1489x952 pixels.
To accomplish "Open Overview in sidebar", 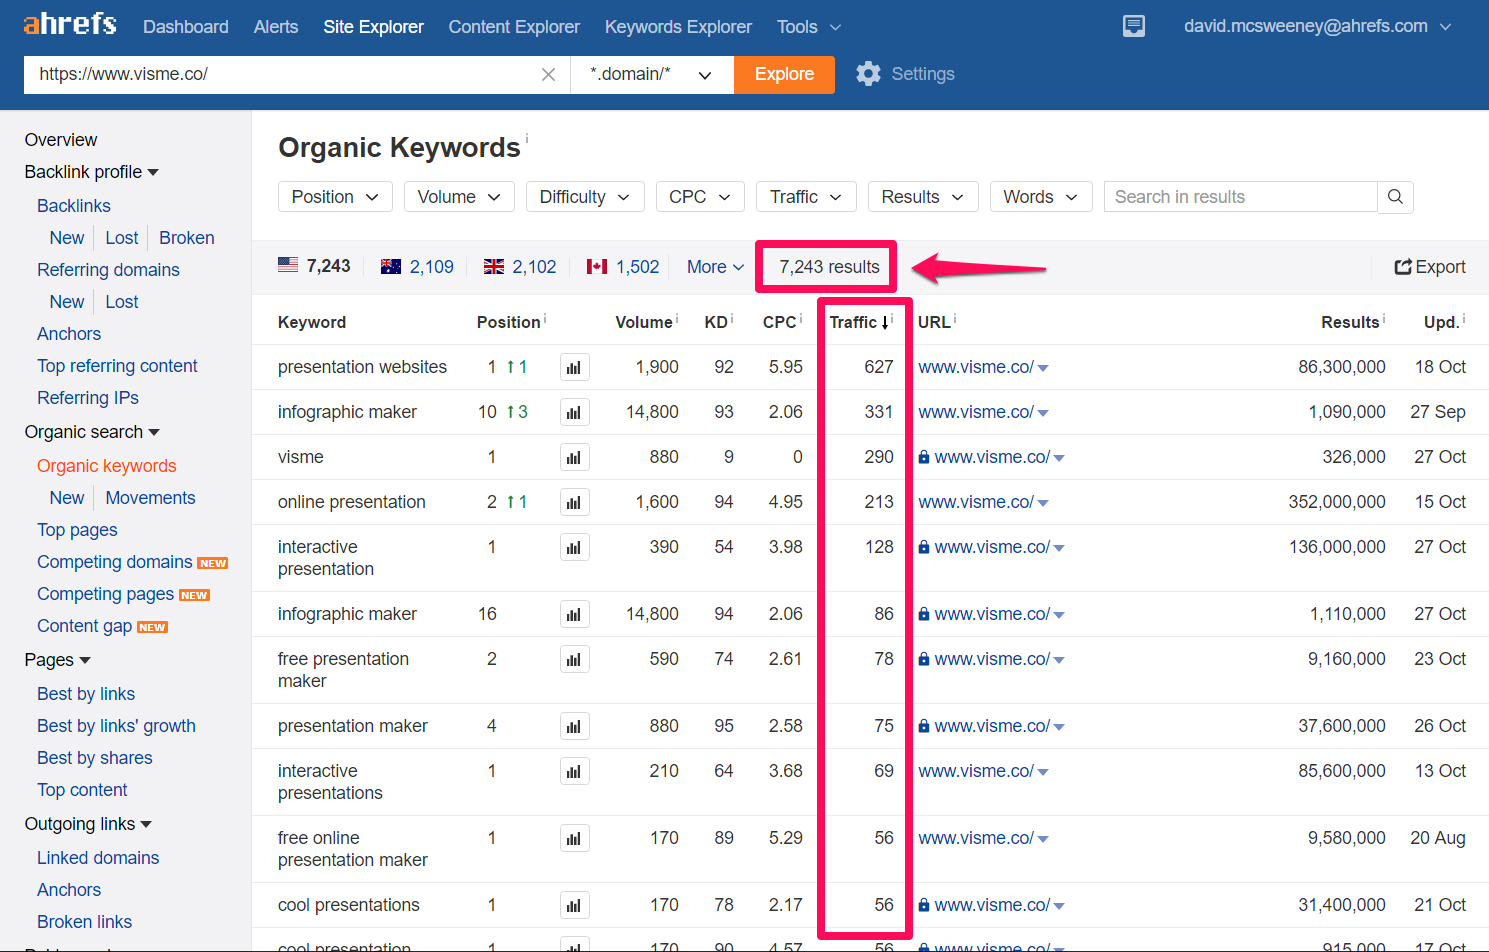I will click(61, 140).
